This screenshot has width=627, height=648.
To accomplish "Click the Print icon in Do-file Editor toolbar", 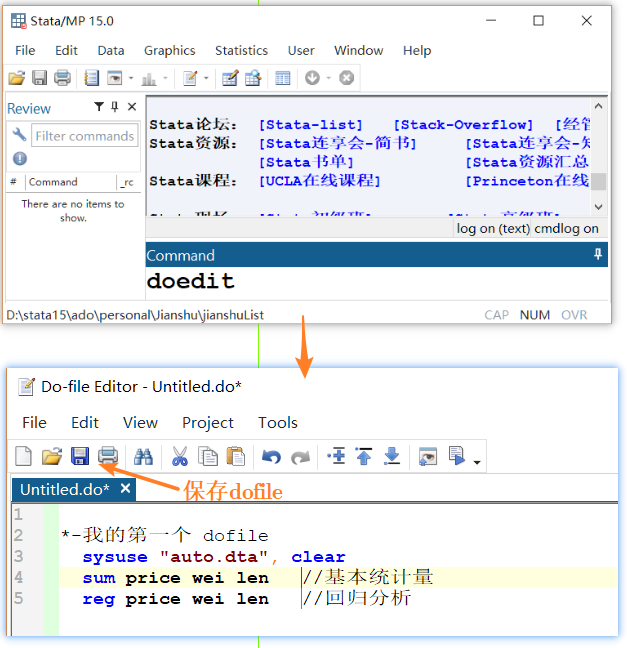I will pyautogui.click(x=108, y=457).
